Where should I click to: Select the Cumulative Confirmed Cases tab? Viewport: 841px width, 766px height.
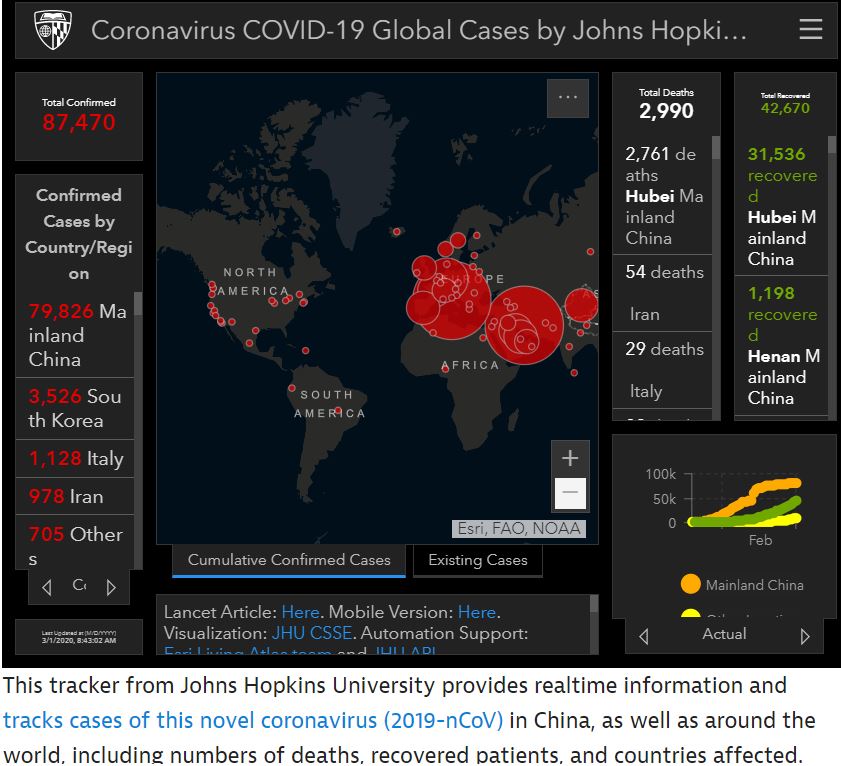click(288, 561)
